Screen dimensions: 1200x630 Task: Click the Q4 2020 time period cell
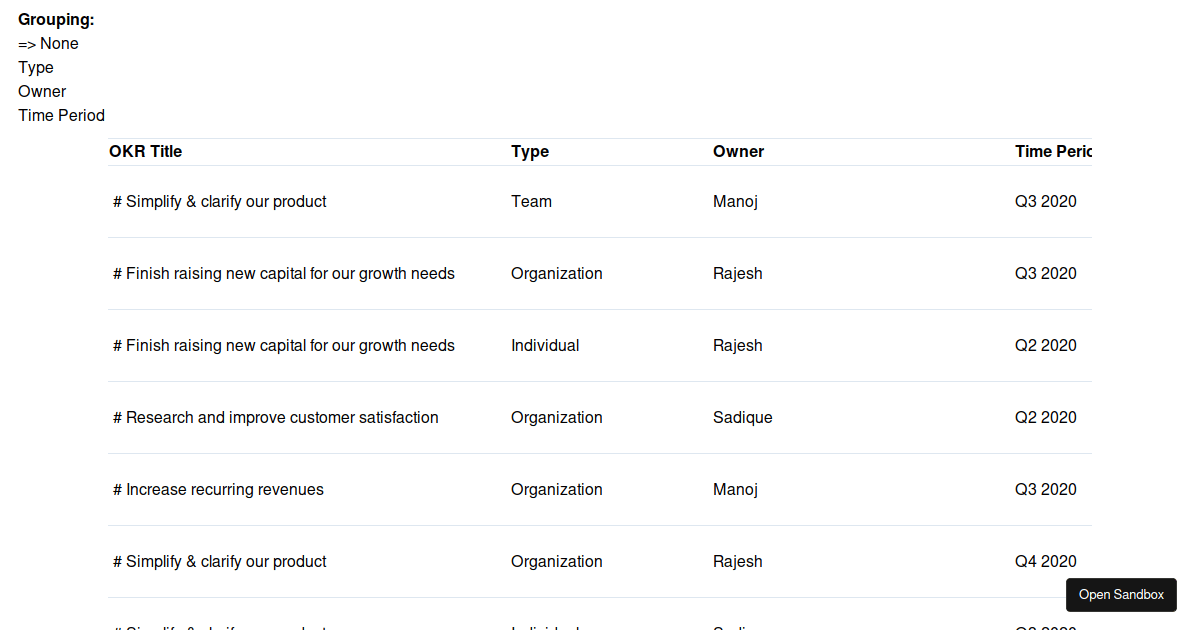pyautogui.click(x=1045, y=561)
